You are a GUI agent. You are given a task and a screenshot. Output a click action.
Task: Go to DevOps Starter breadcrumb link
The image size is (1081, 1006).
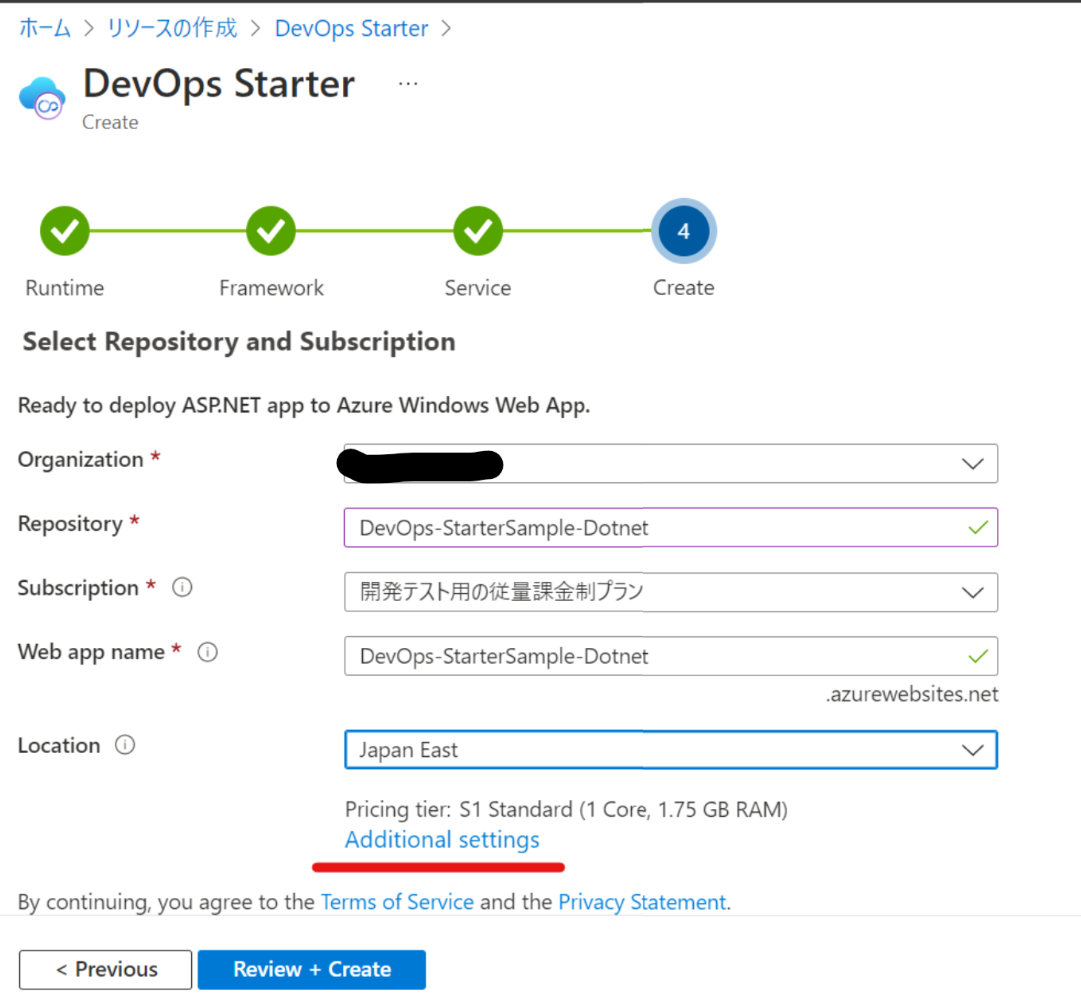tap(351, 28)
